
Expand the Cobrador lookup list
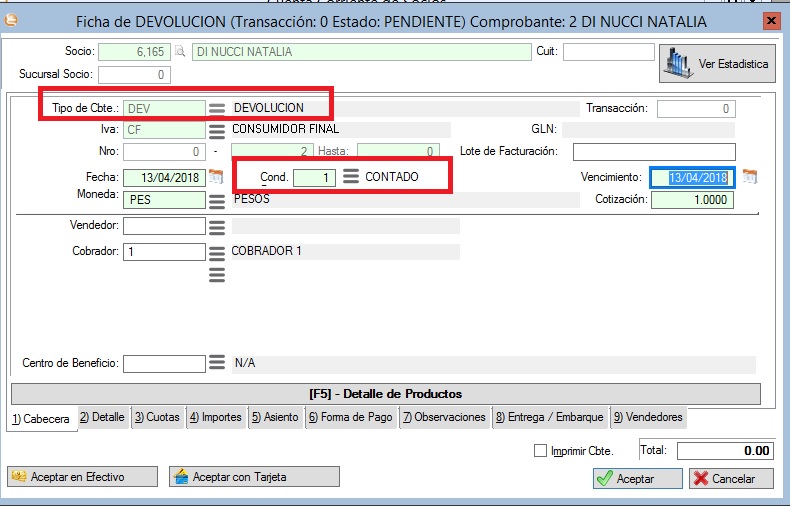coord(217,252)
